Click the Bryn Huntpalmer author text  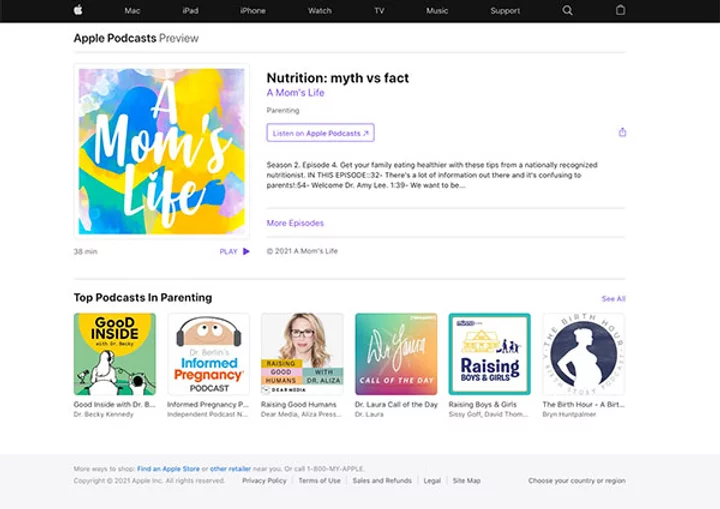[x=569, y=414]
